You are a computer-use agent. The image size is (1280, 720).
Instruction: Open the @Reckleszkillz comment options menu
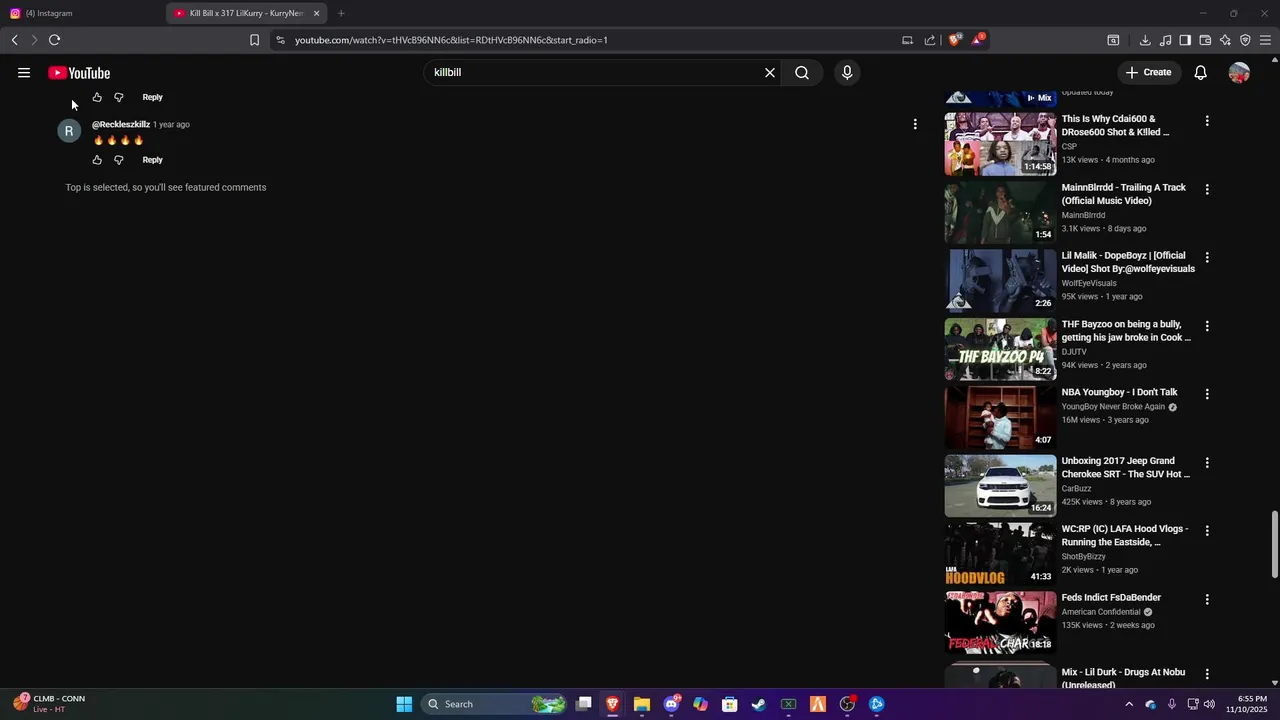(x=914, y=124)
